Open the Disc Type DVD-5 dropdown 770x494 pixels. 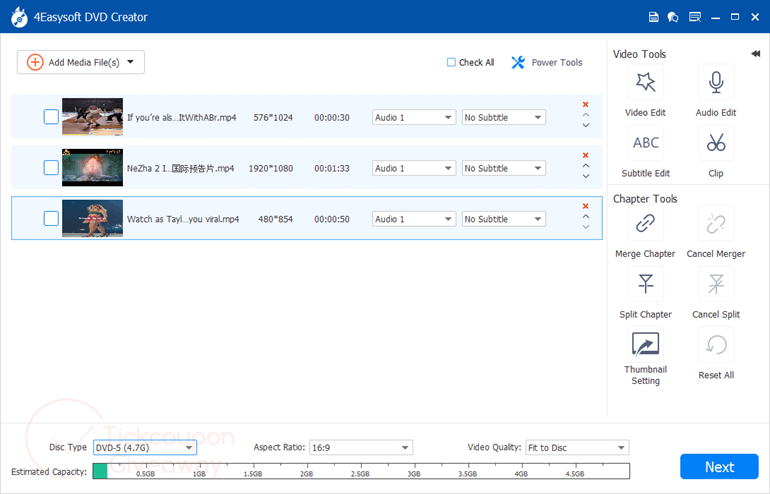click(x=145, y=447)
